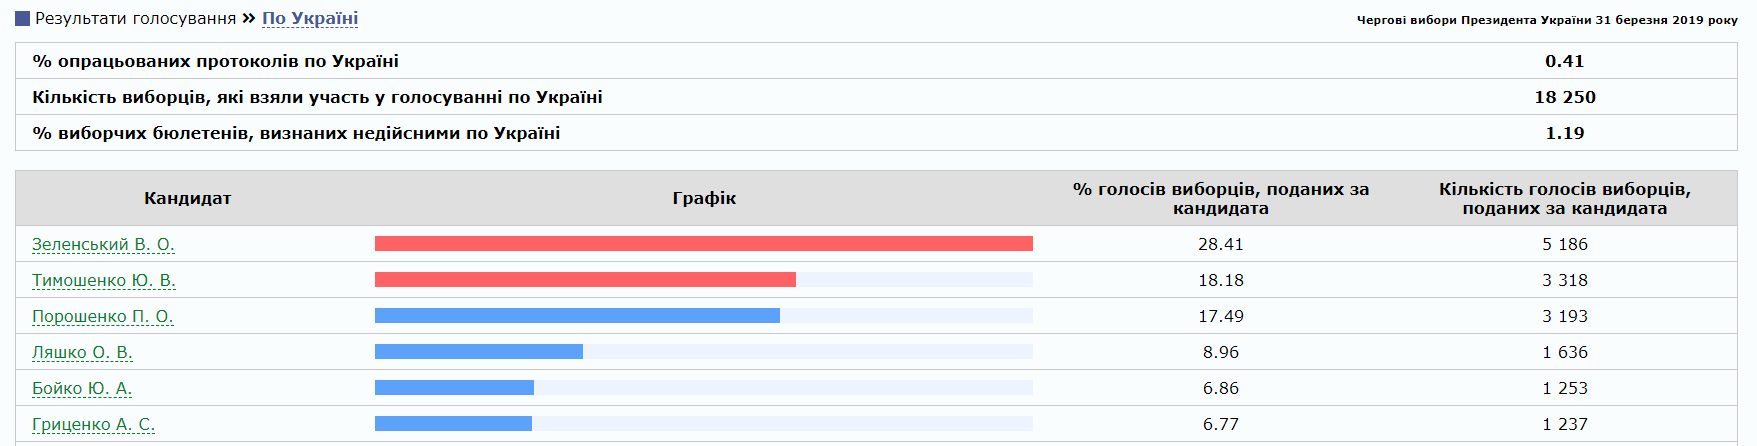The image size is (1757, 446).
Task: Open candidate Ляшко О. В. page
Action: pos(82,352)
